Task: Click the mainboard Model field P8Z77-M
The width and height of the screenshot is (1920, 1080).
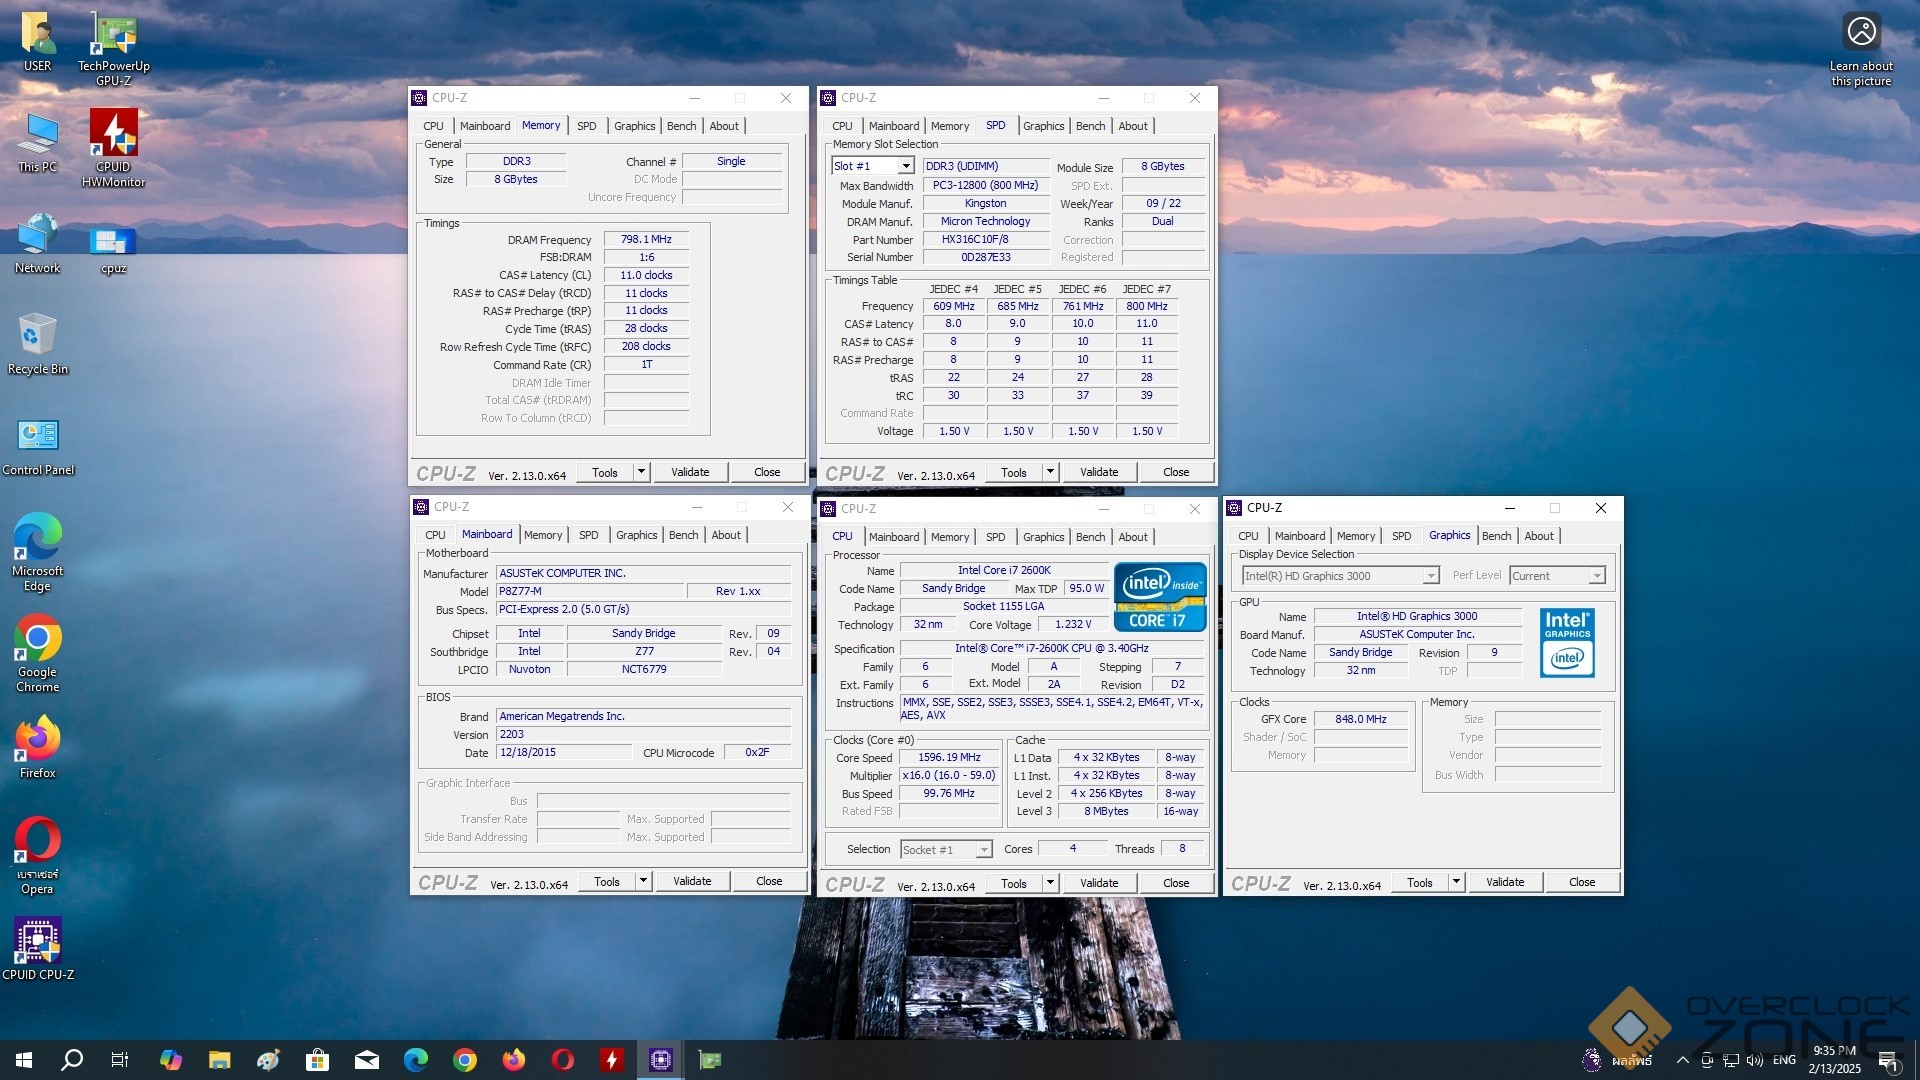Action: [x=590, y=591]
